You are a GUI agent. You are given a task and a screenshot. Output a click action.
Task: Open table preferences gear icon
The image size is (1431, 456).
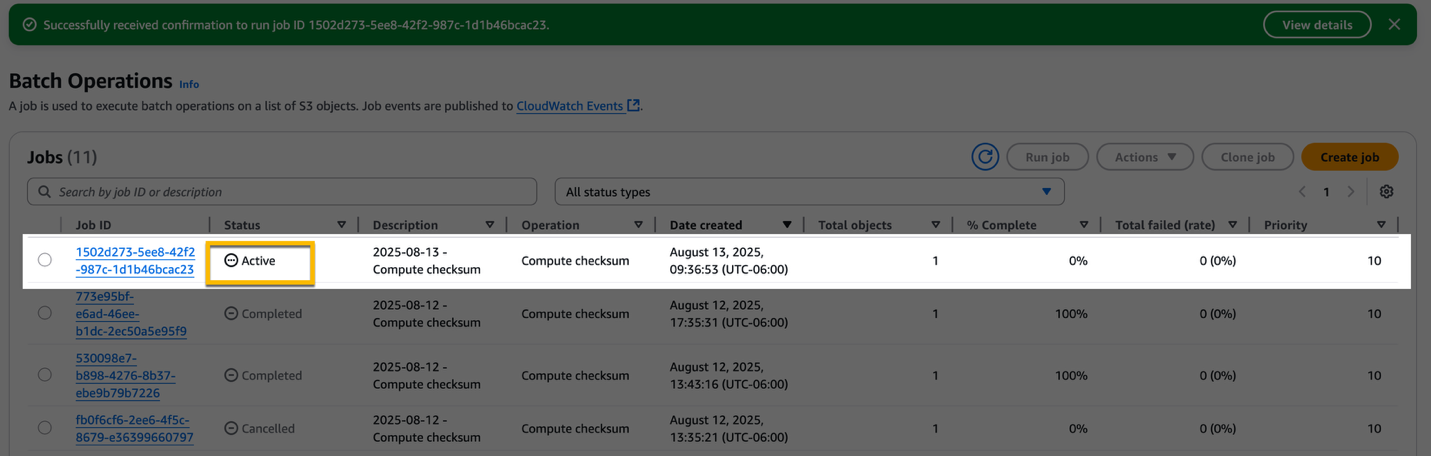click(1386, 192)
